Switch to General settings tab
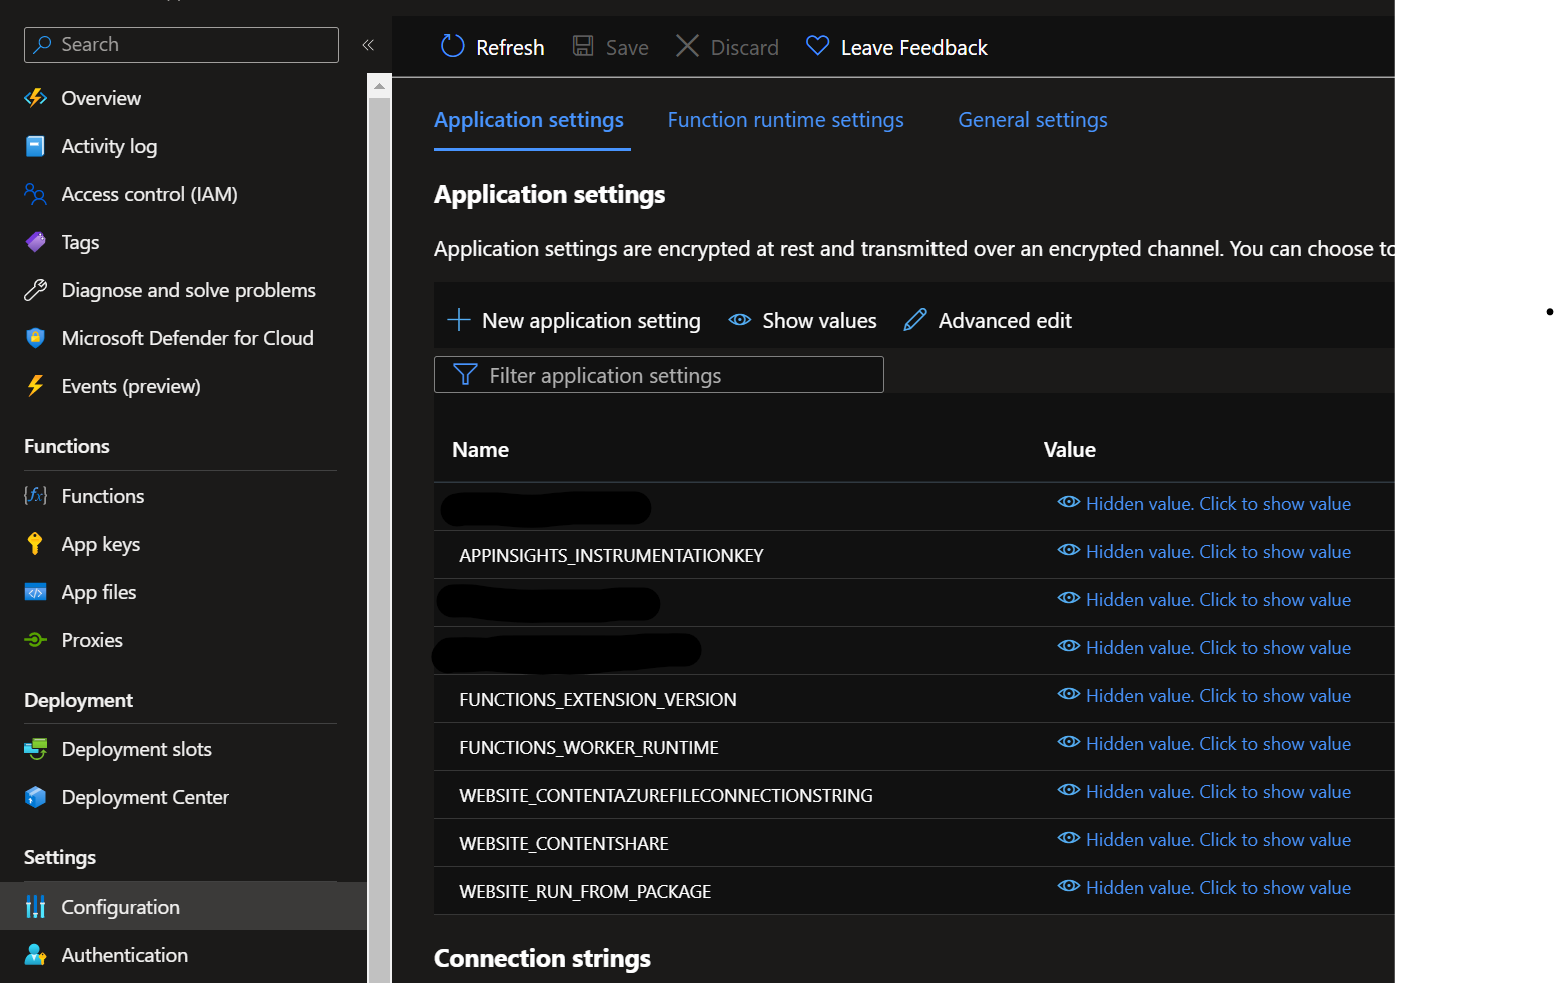Image resolution: width=1554 pixels, height=983 pixels. (1033, 120)
